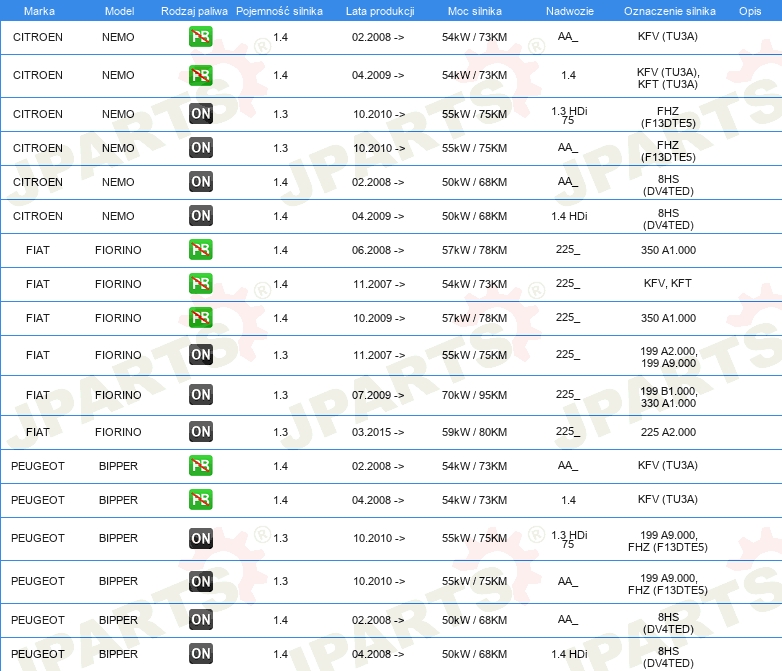Image resolution: width=782 pixels, height=671 pixels.
Task: Click the Opis column header
Action: 750,11
